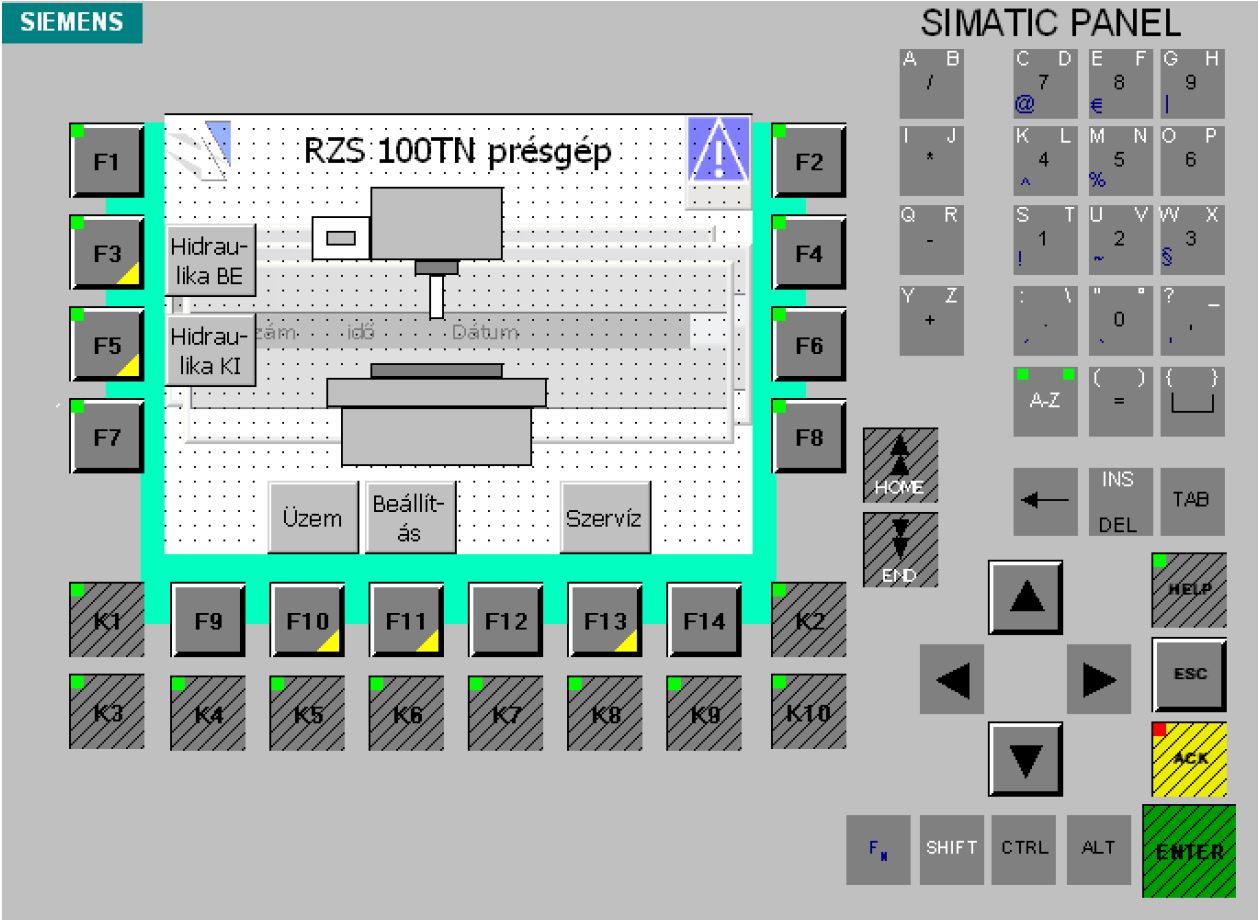Image resolution: width=1258 pixels, height=921 pixels.
Task: Click the Y Z plus key
Action: [931, 321]
